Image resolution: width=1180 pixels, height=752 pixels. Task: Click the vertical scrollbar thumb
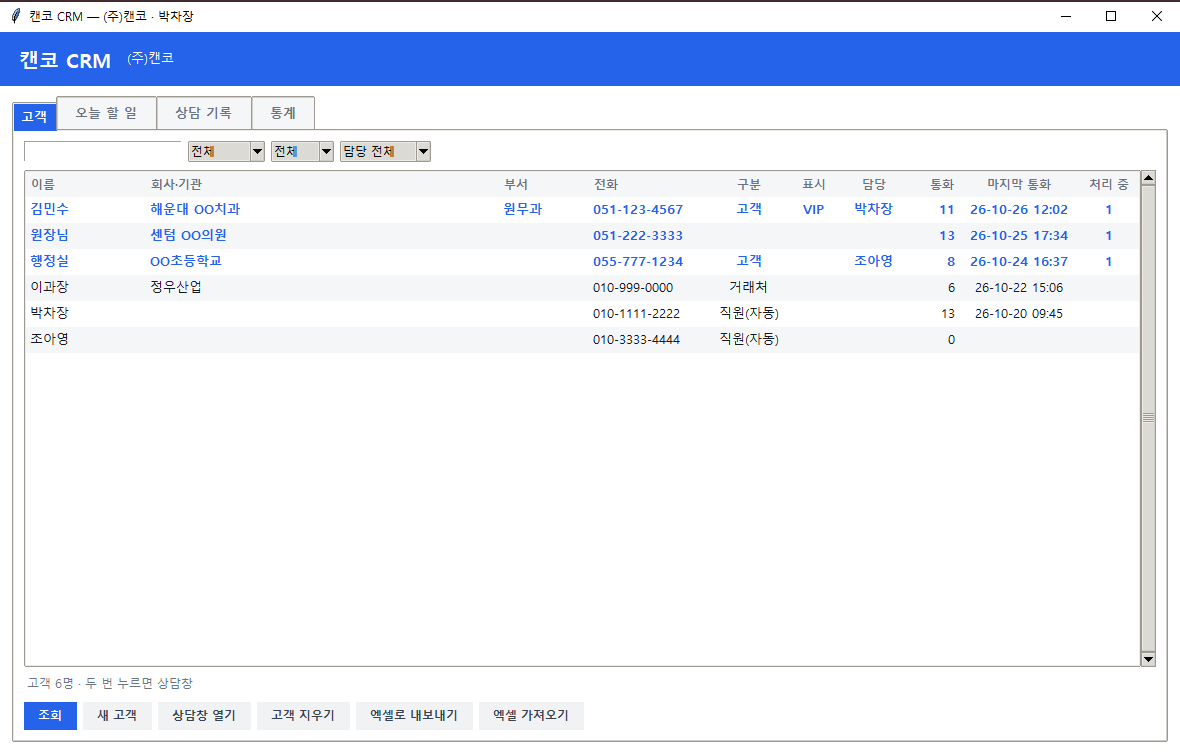[x=1148, y=419]
